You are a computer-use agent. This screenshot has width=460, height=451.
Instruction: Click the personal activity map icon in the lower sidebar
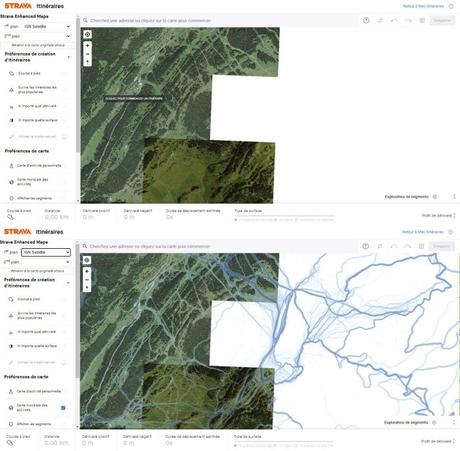point(11,391)
